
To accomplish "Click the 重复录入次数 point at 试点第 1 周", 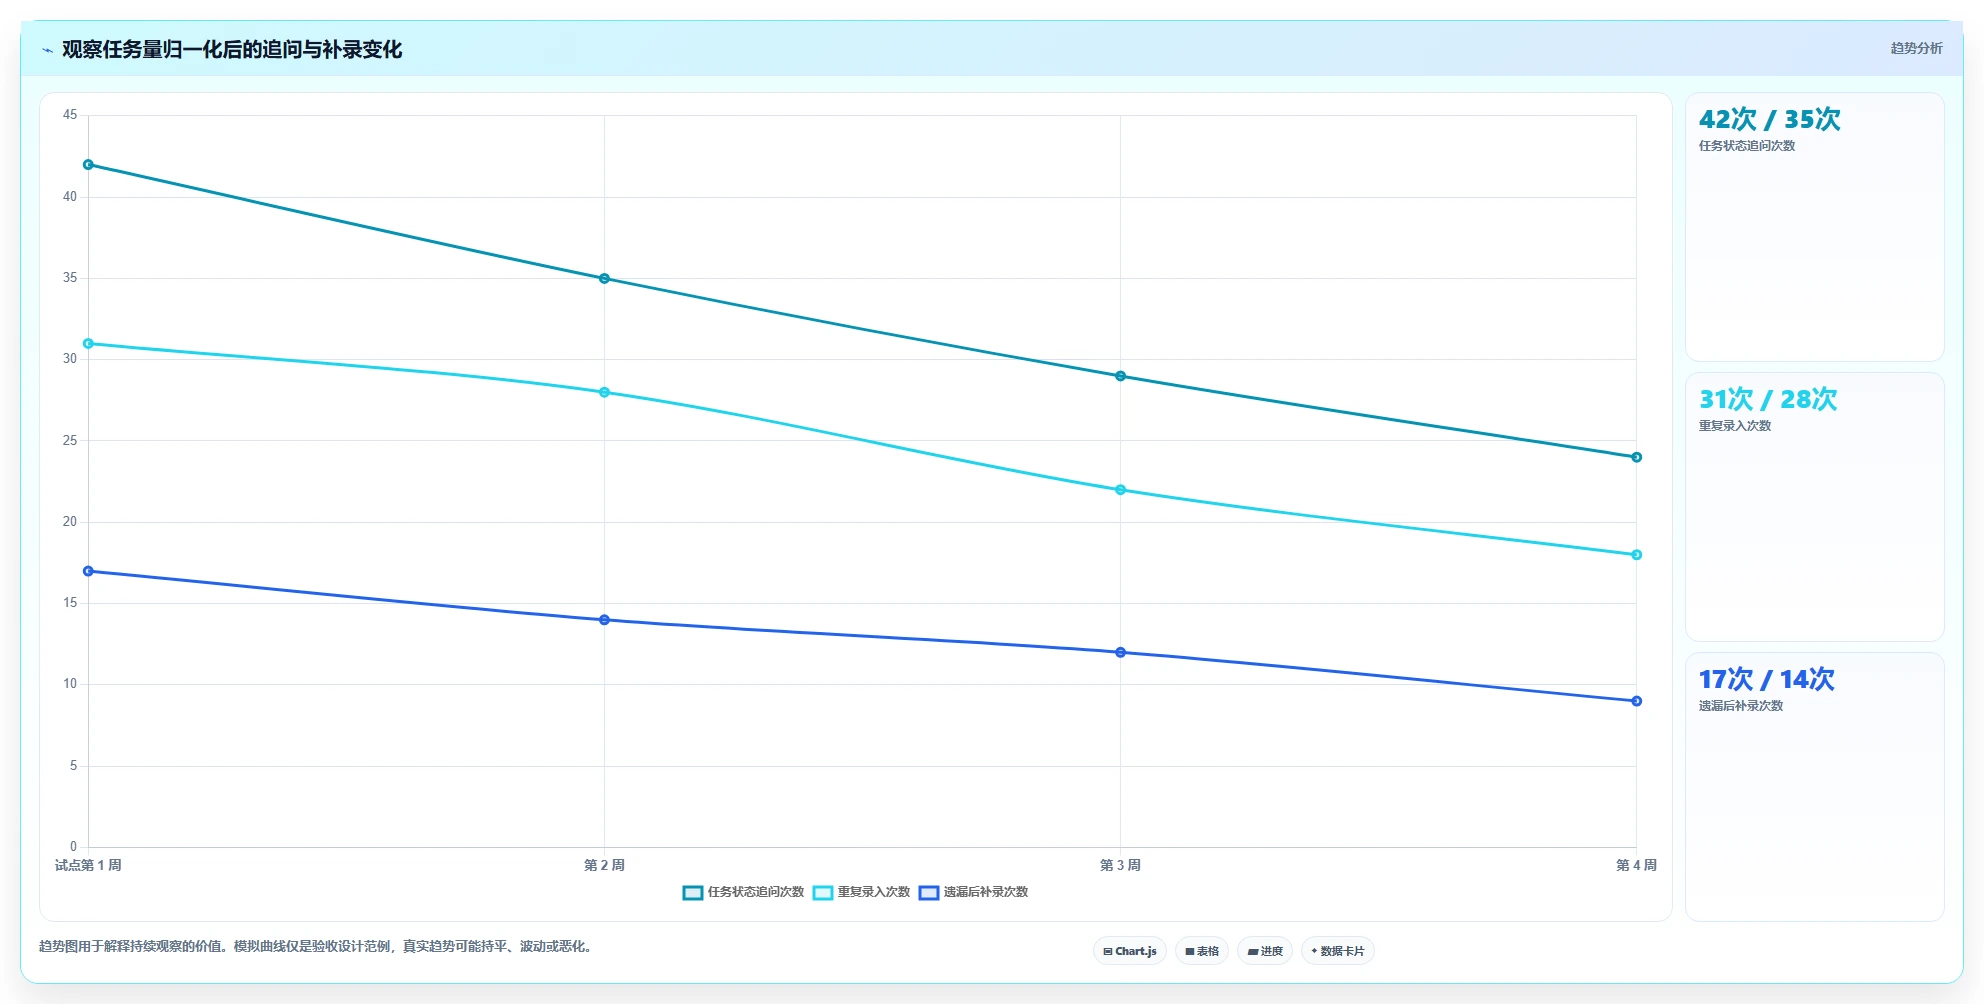I will point(88,344).
